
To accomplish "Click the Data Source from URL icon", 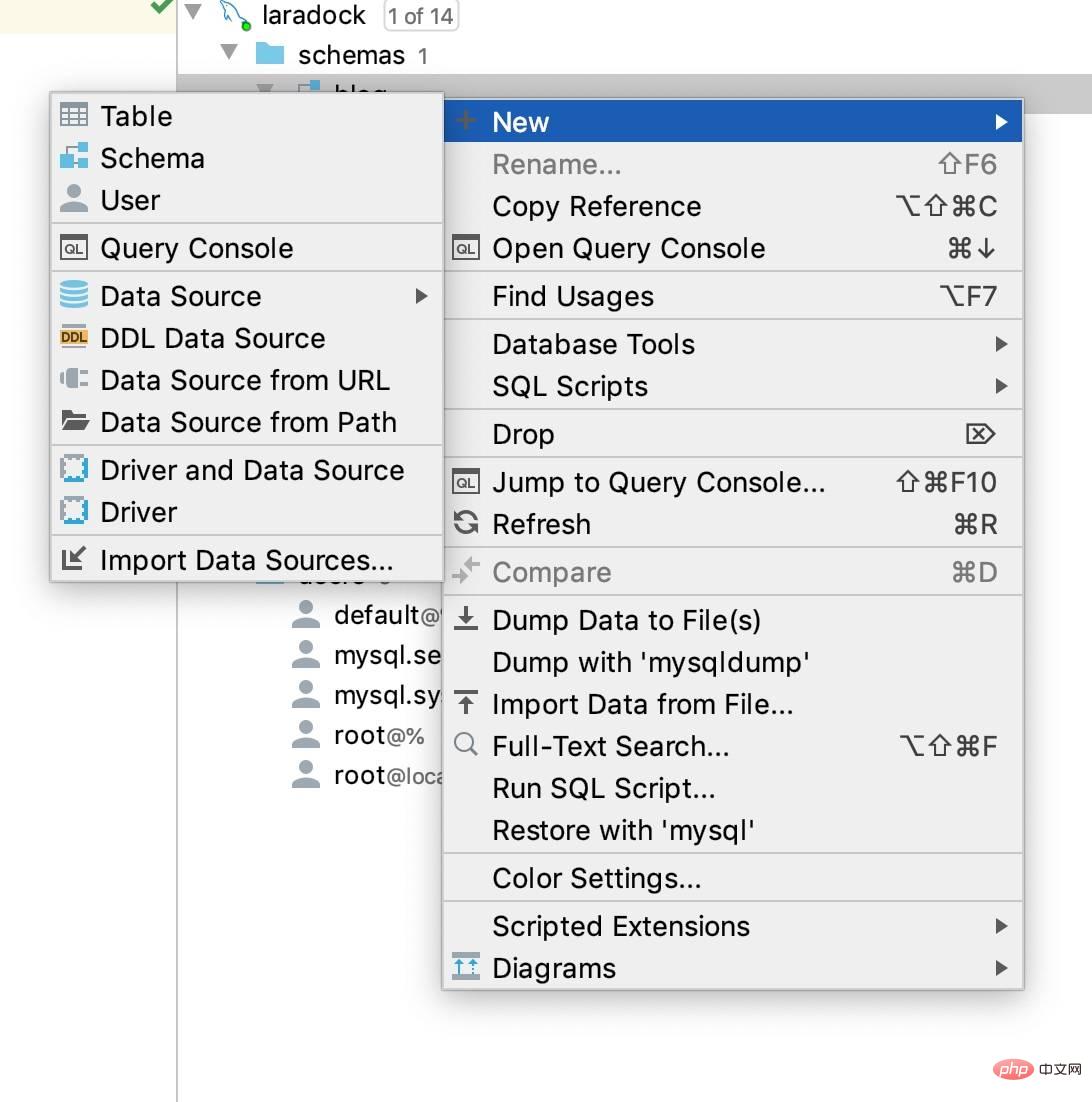I will [x=74, y=379].
